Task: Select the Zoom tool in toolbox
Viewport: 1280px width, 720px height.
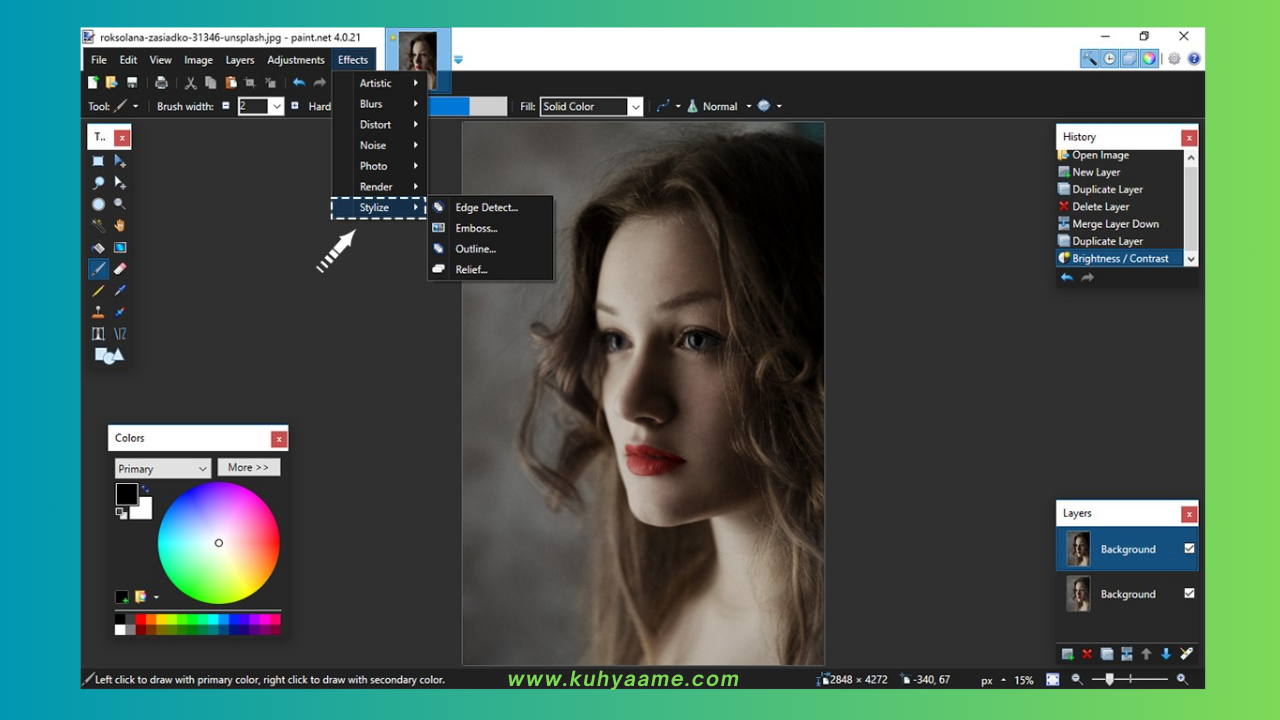Action: pyautogui.click(x=120, y=204)
